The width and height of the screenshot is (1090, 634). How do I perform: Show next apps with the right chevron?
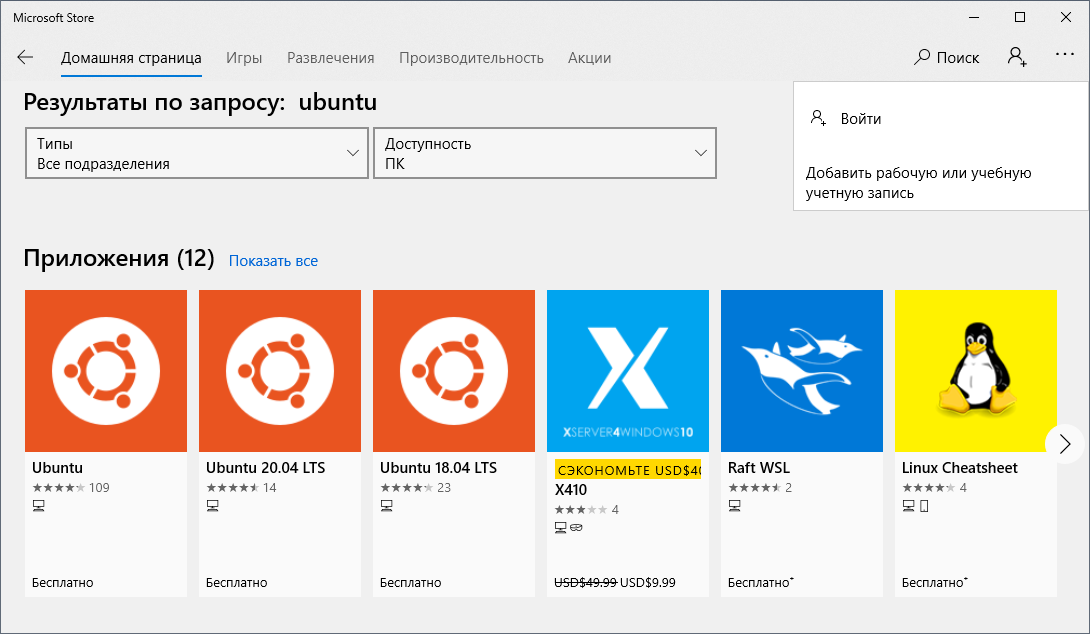click(1064, 444)
